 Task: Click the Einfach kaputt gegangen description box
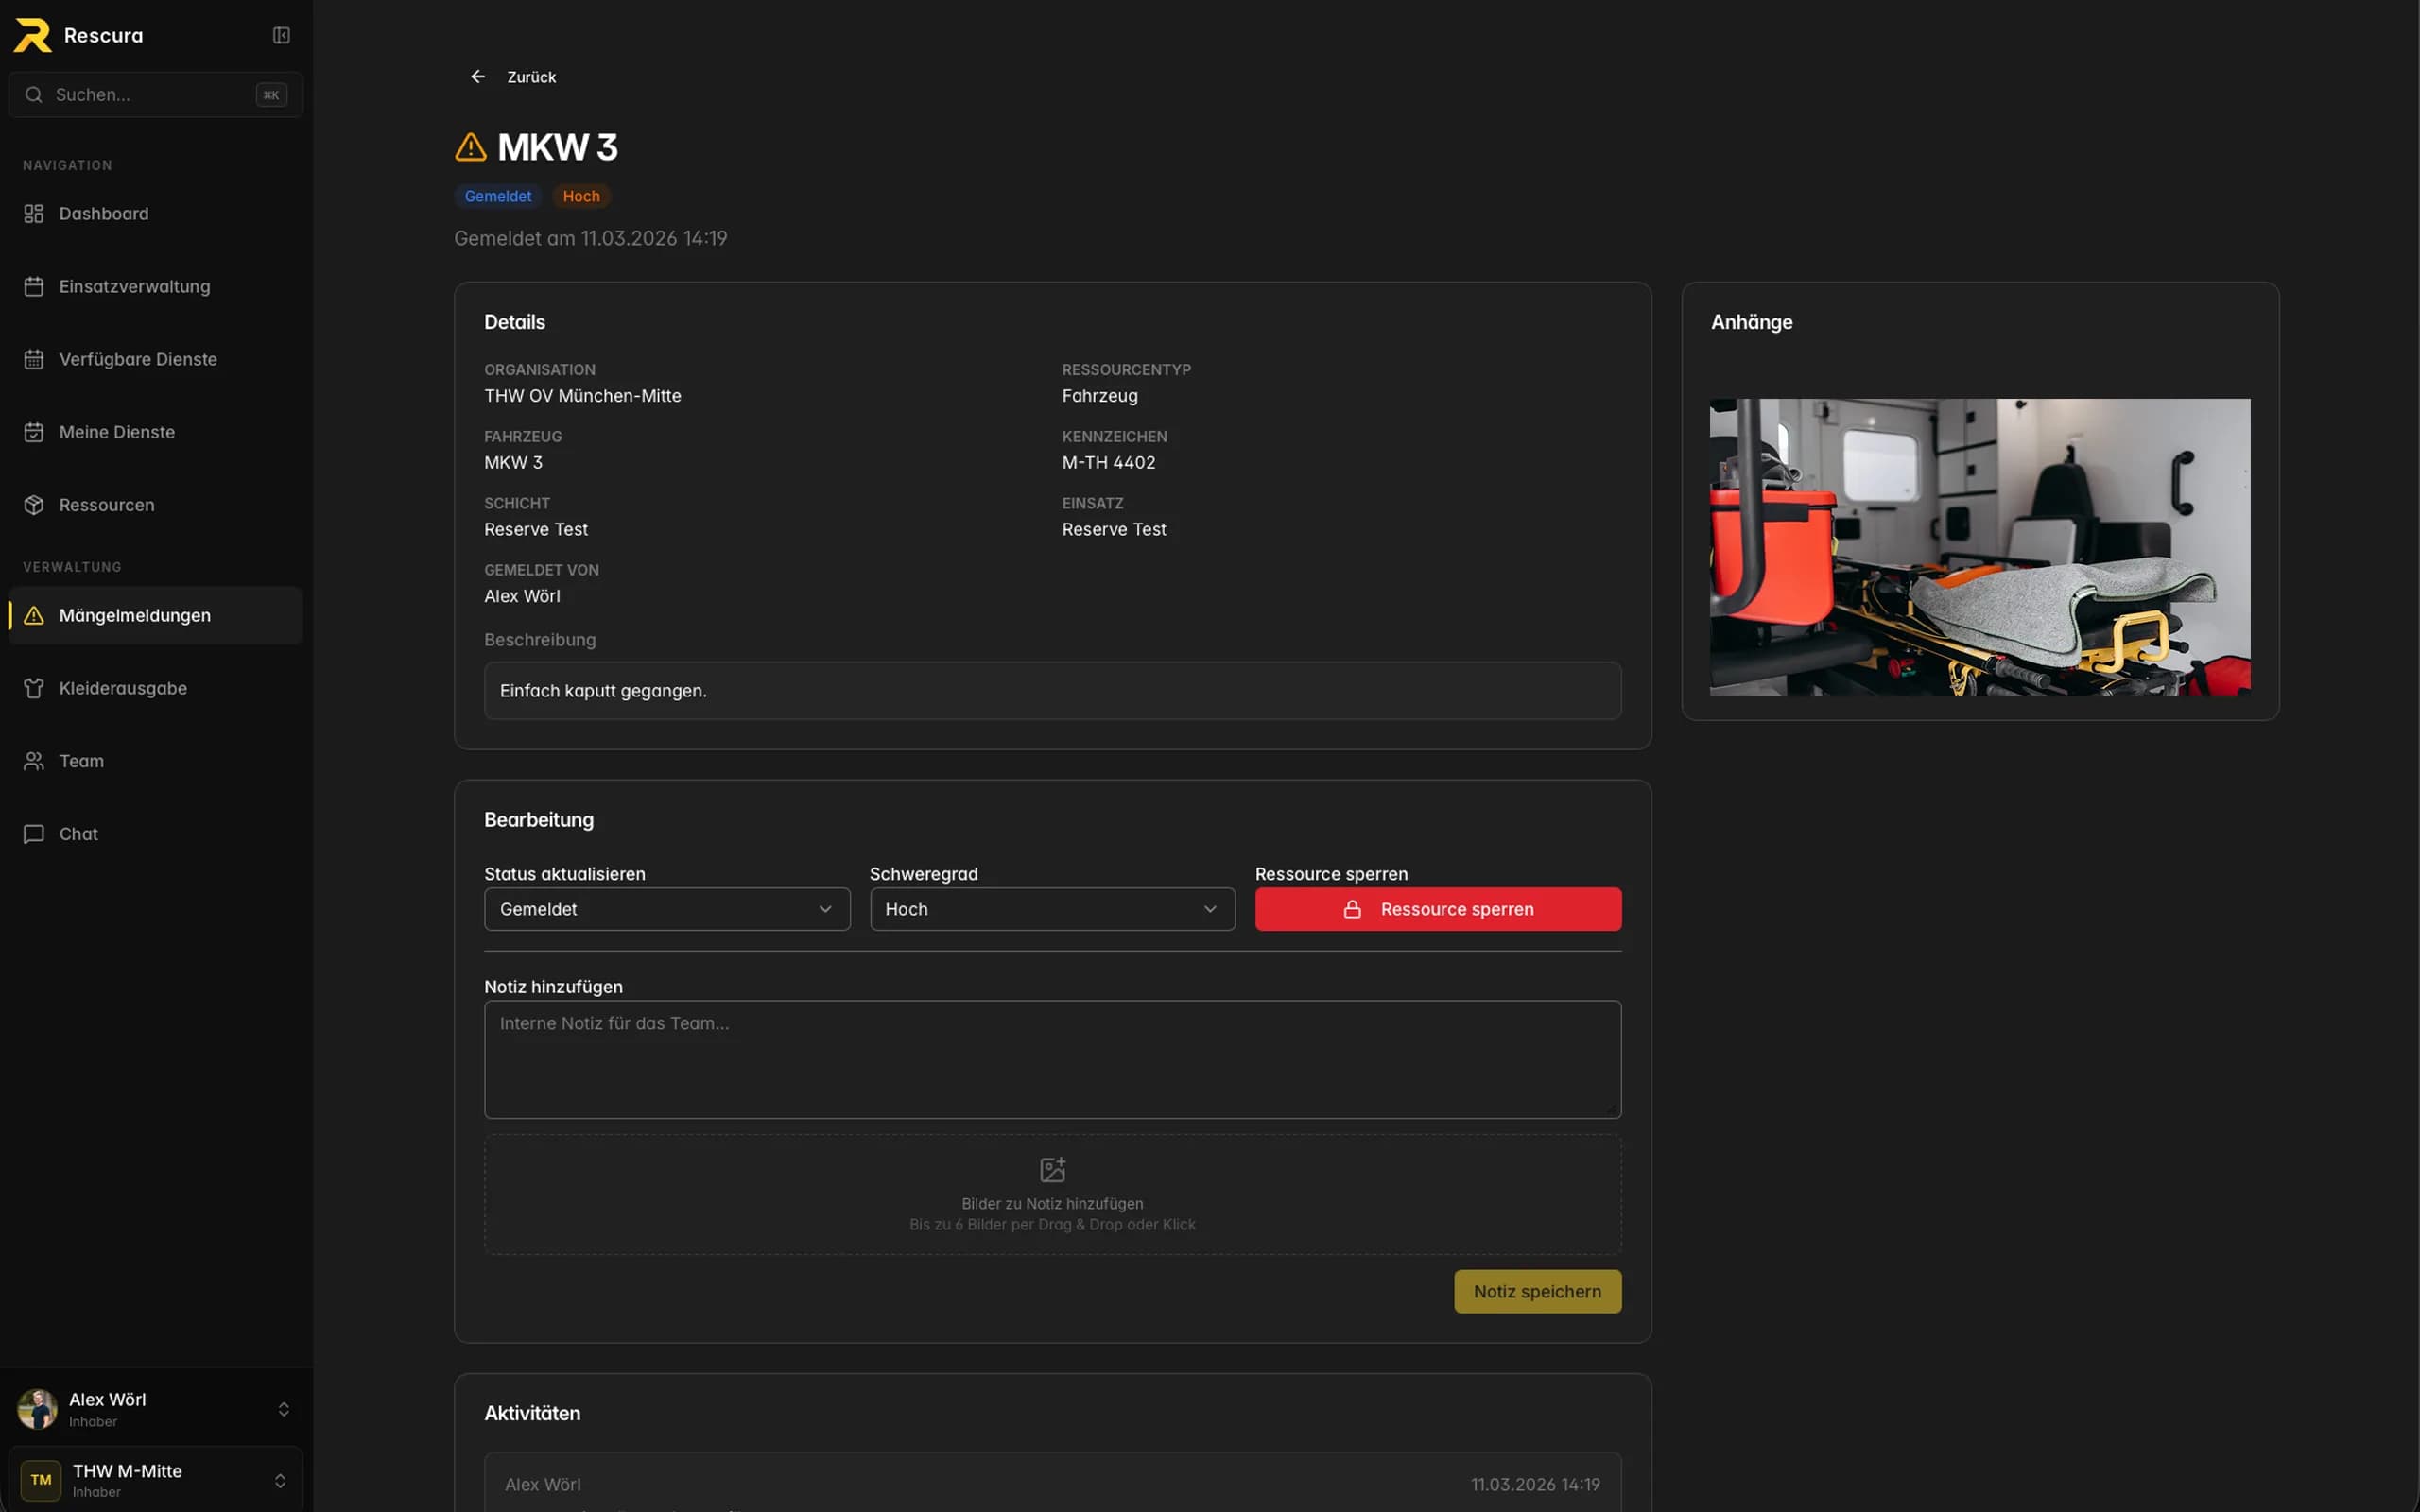tap(1052, 690)
